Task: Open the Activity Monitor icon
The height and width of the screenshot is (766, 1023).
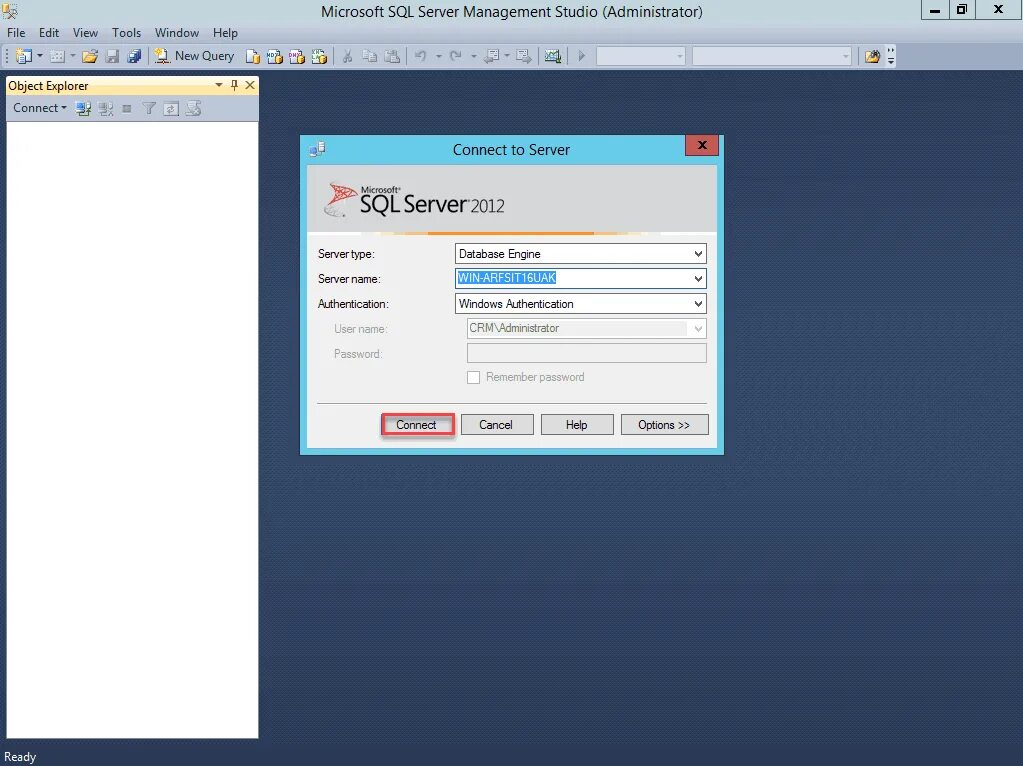Action: (553, 56)
